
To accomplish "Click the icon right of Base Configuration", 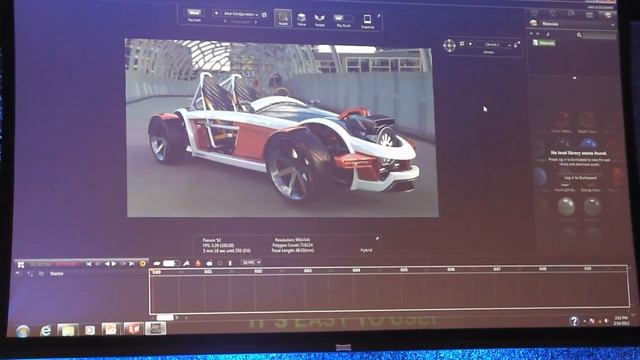I will click(x=264, y=15).
